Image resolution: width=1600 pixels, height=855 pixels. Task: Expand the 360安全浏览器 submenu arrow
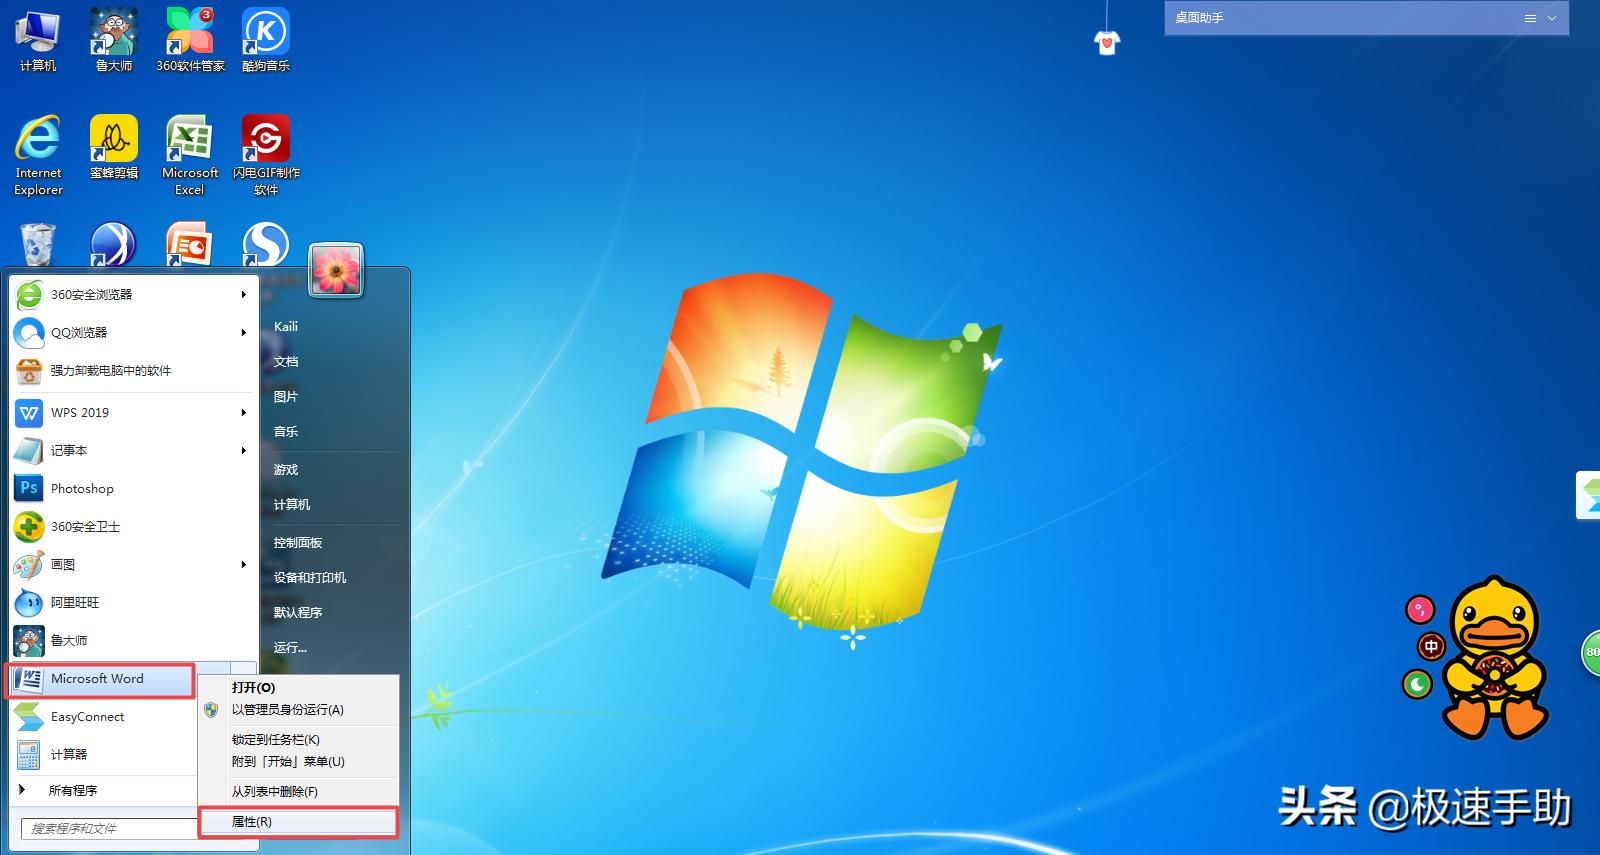(x=243, y=295)
